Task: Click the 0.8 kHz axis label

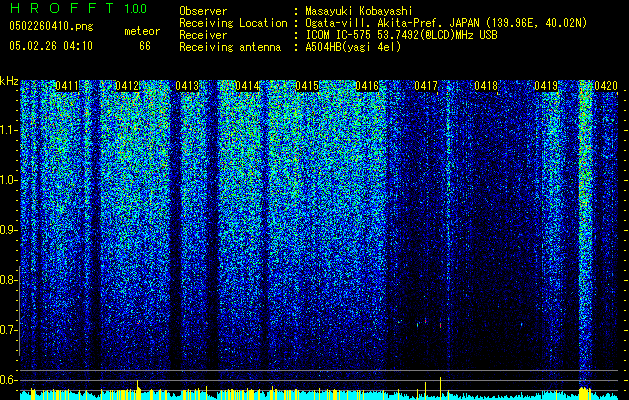Action: coord(8,280)
